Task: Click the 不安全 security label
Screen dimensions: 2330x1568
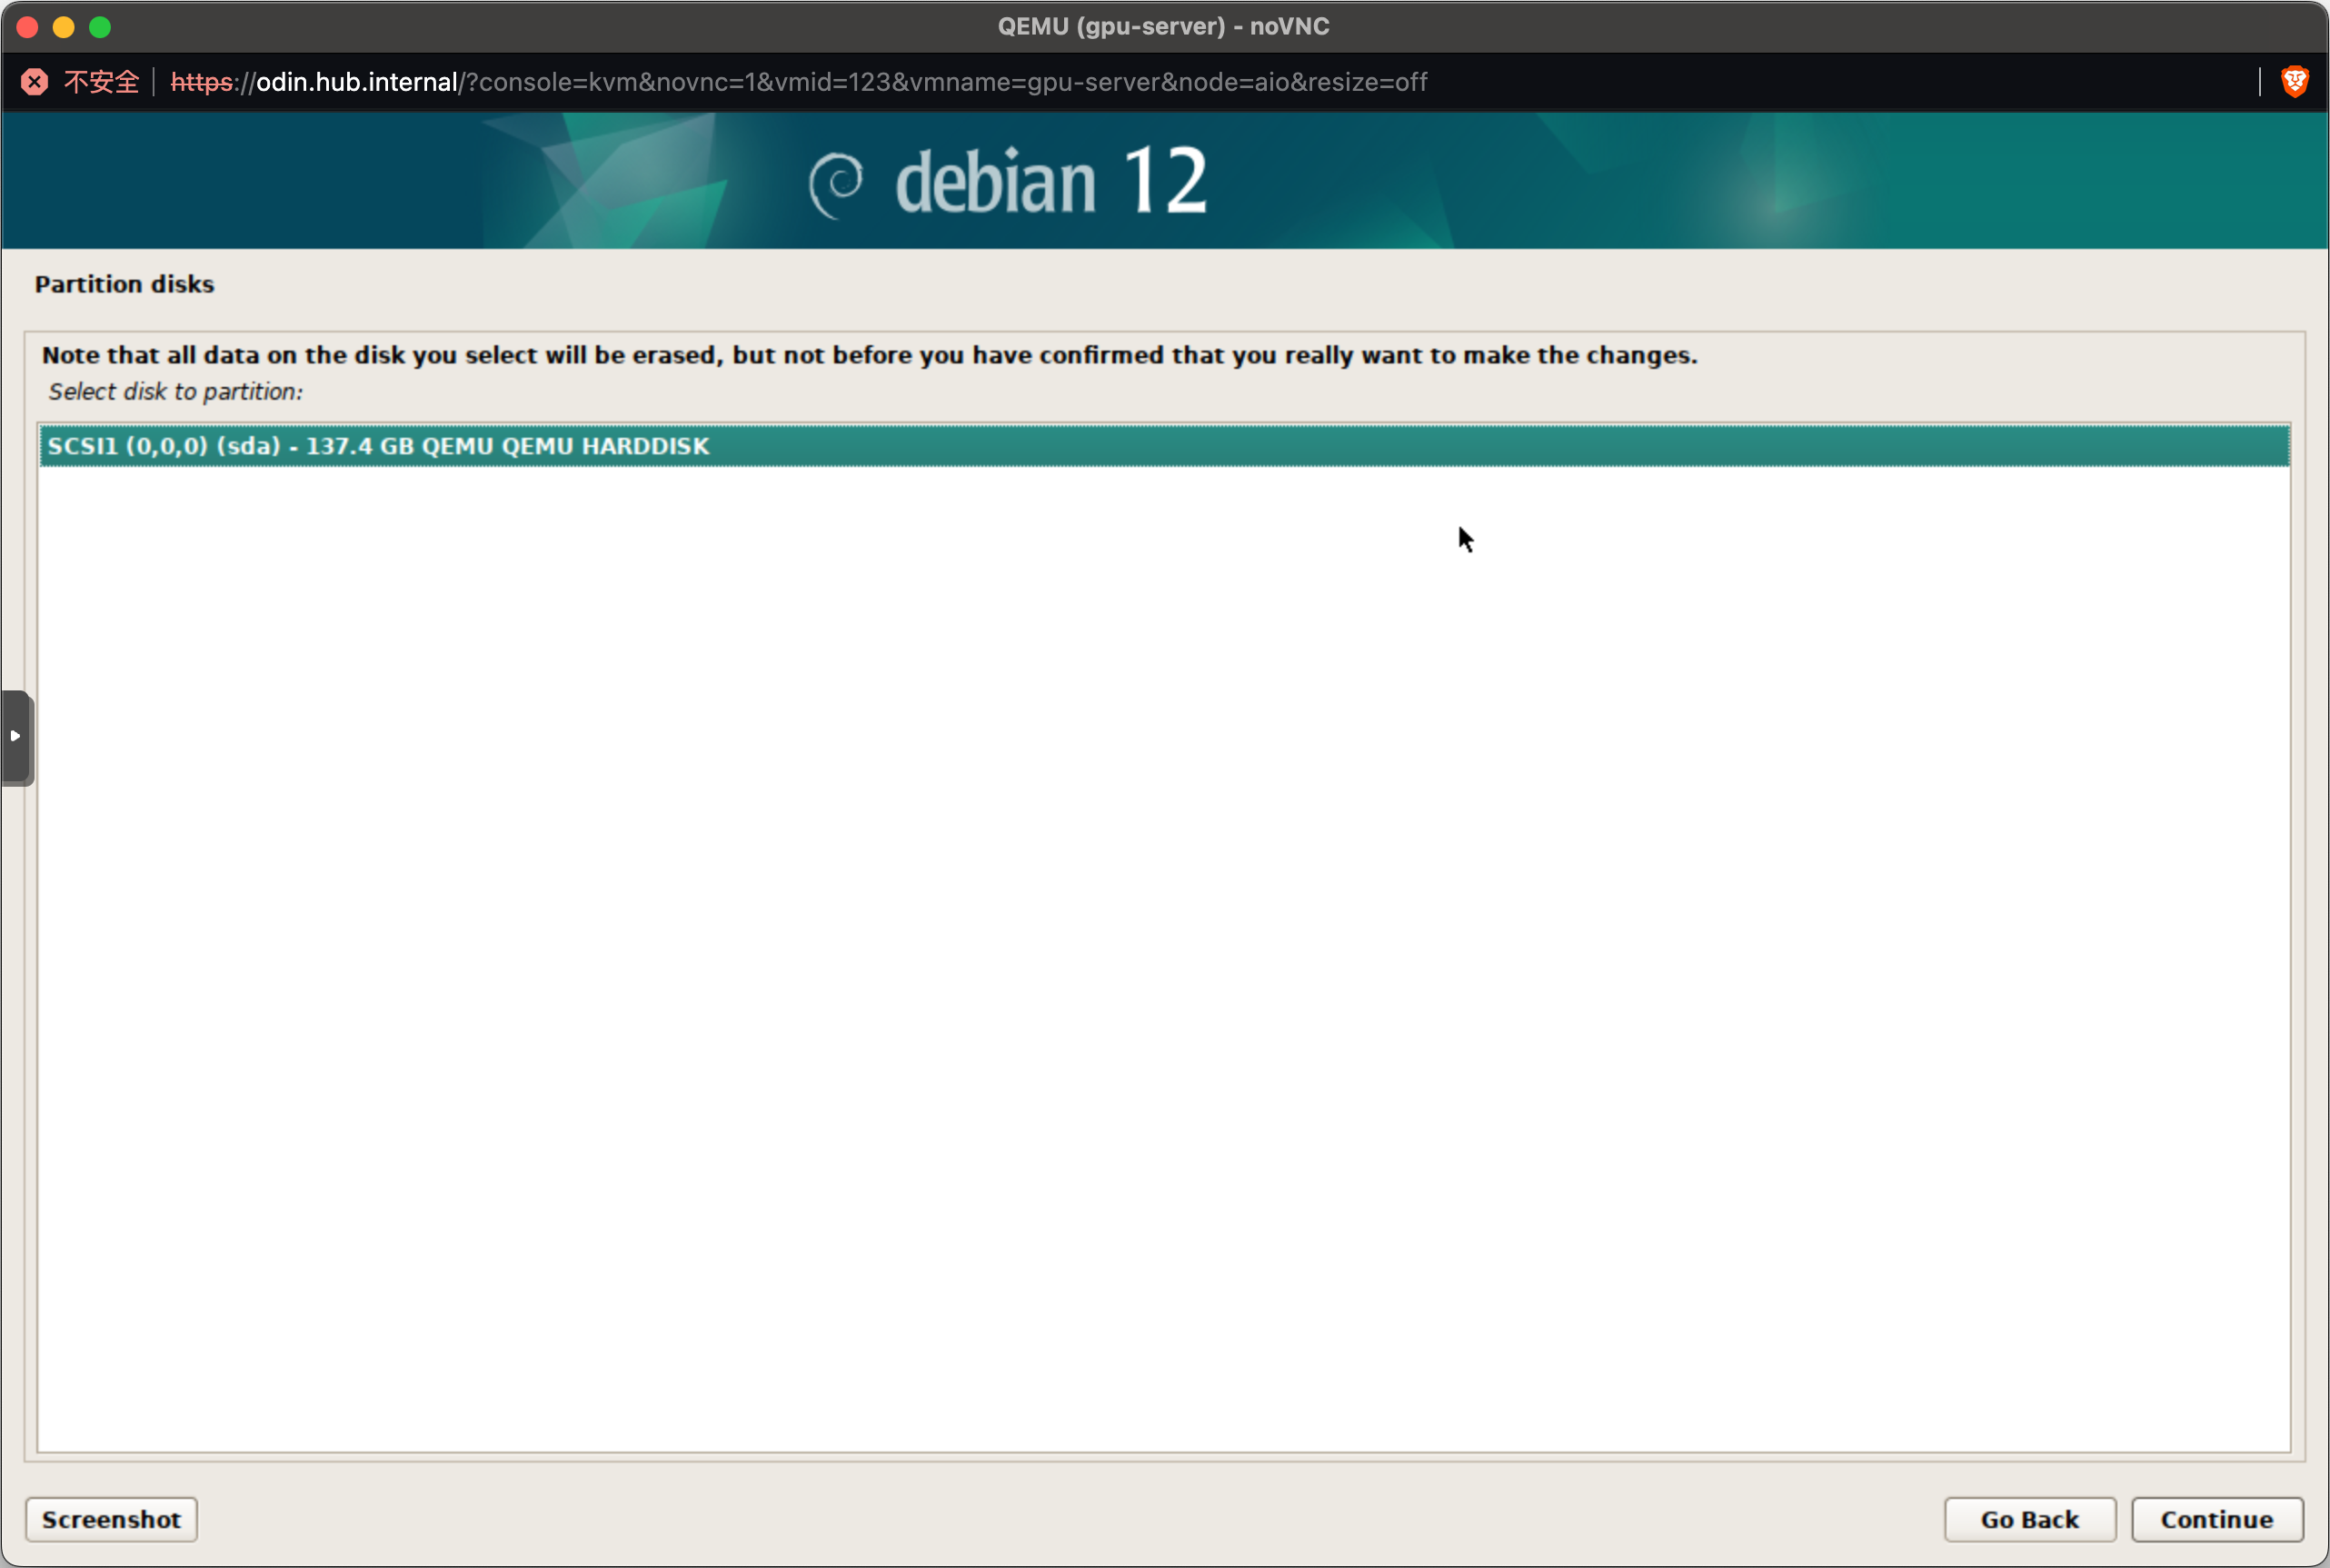Action: tap(101, 82)
